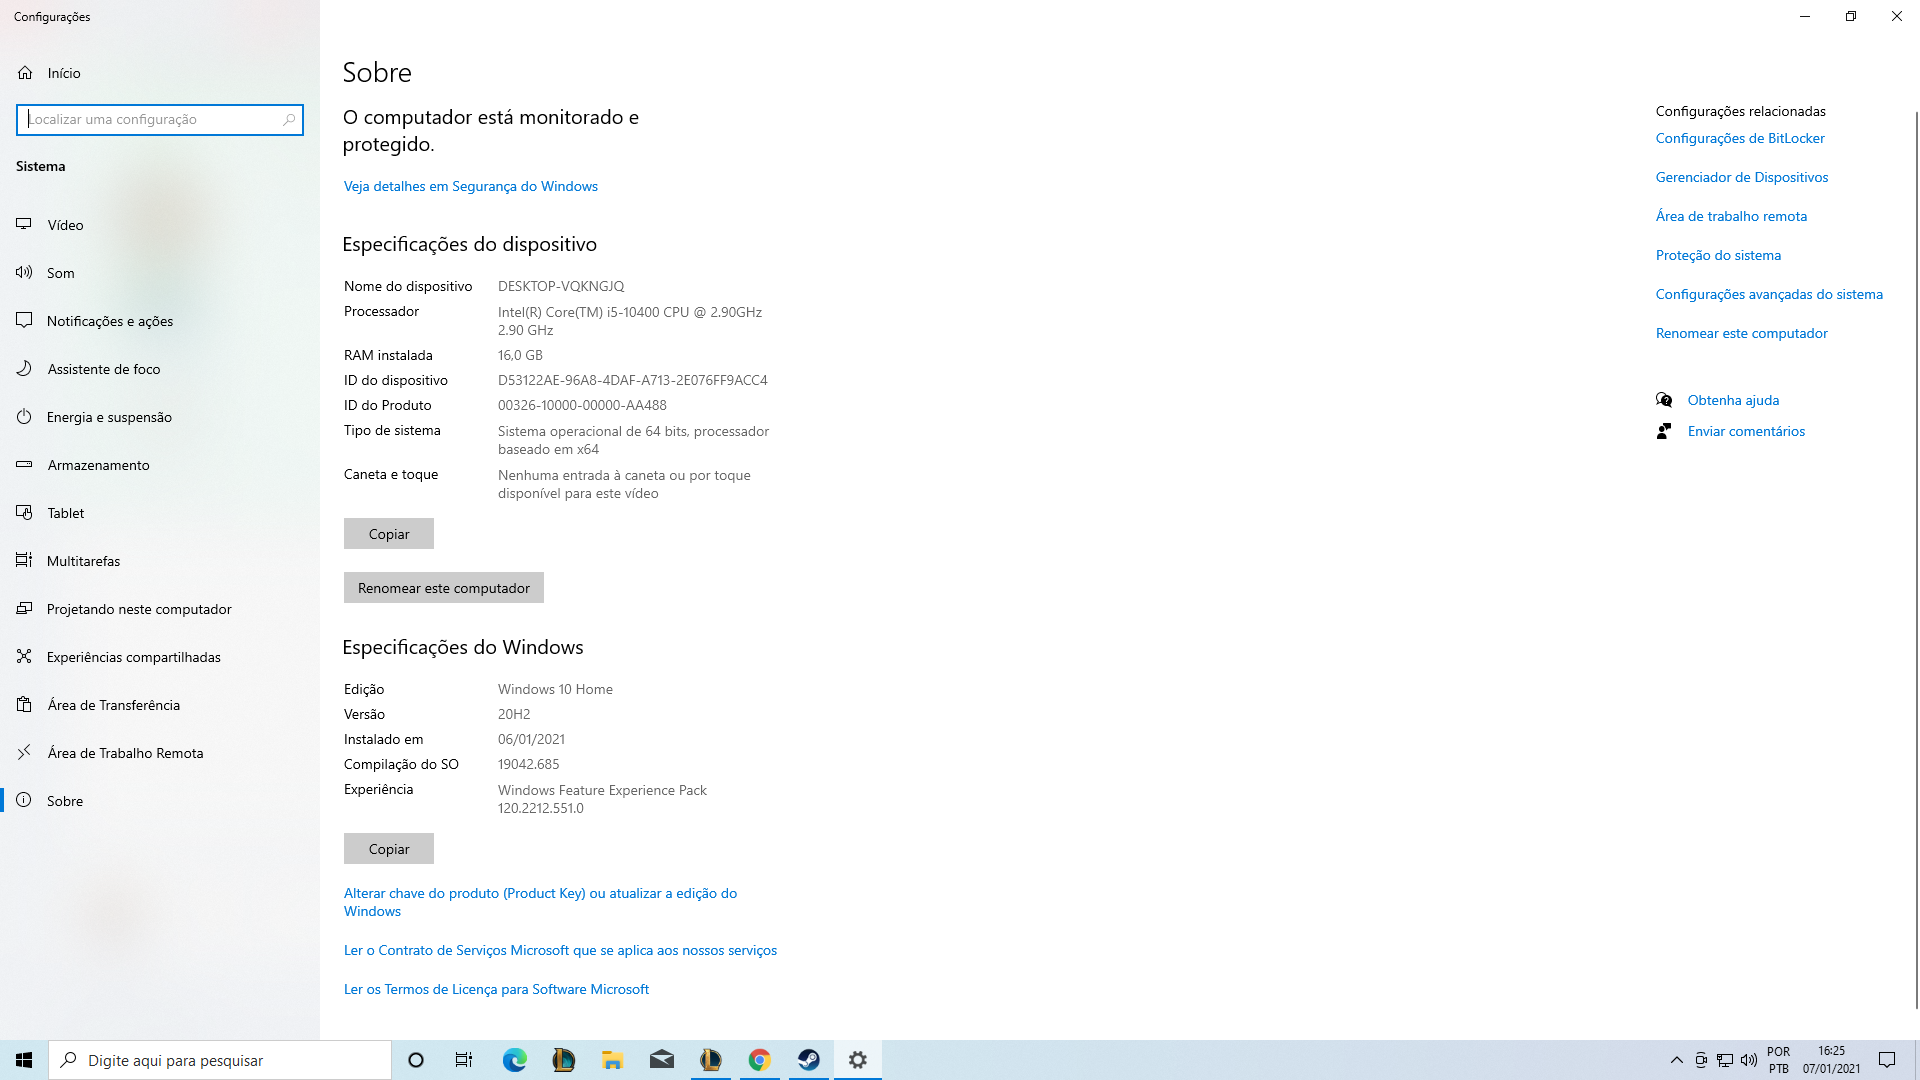The height and width of the screenshot is (1080, 1920).
Task: Click the 19042.685 build value
Action: 528,765
